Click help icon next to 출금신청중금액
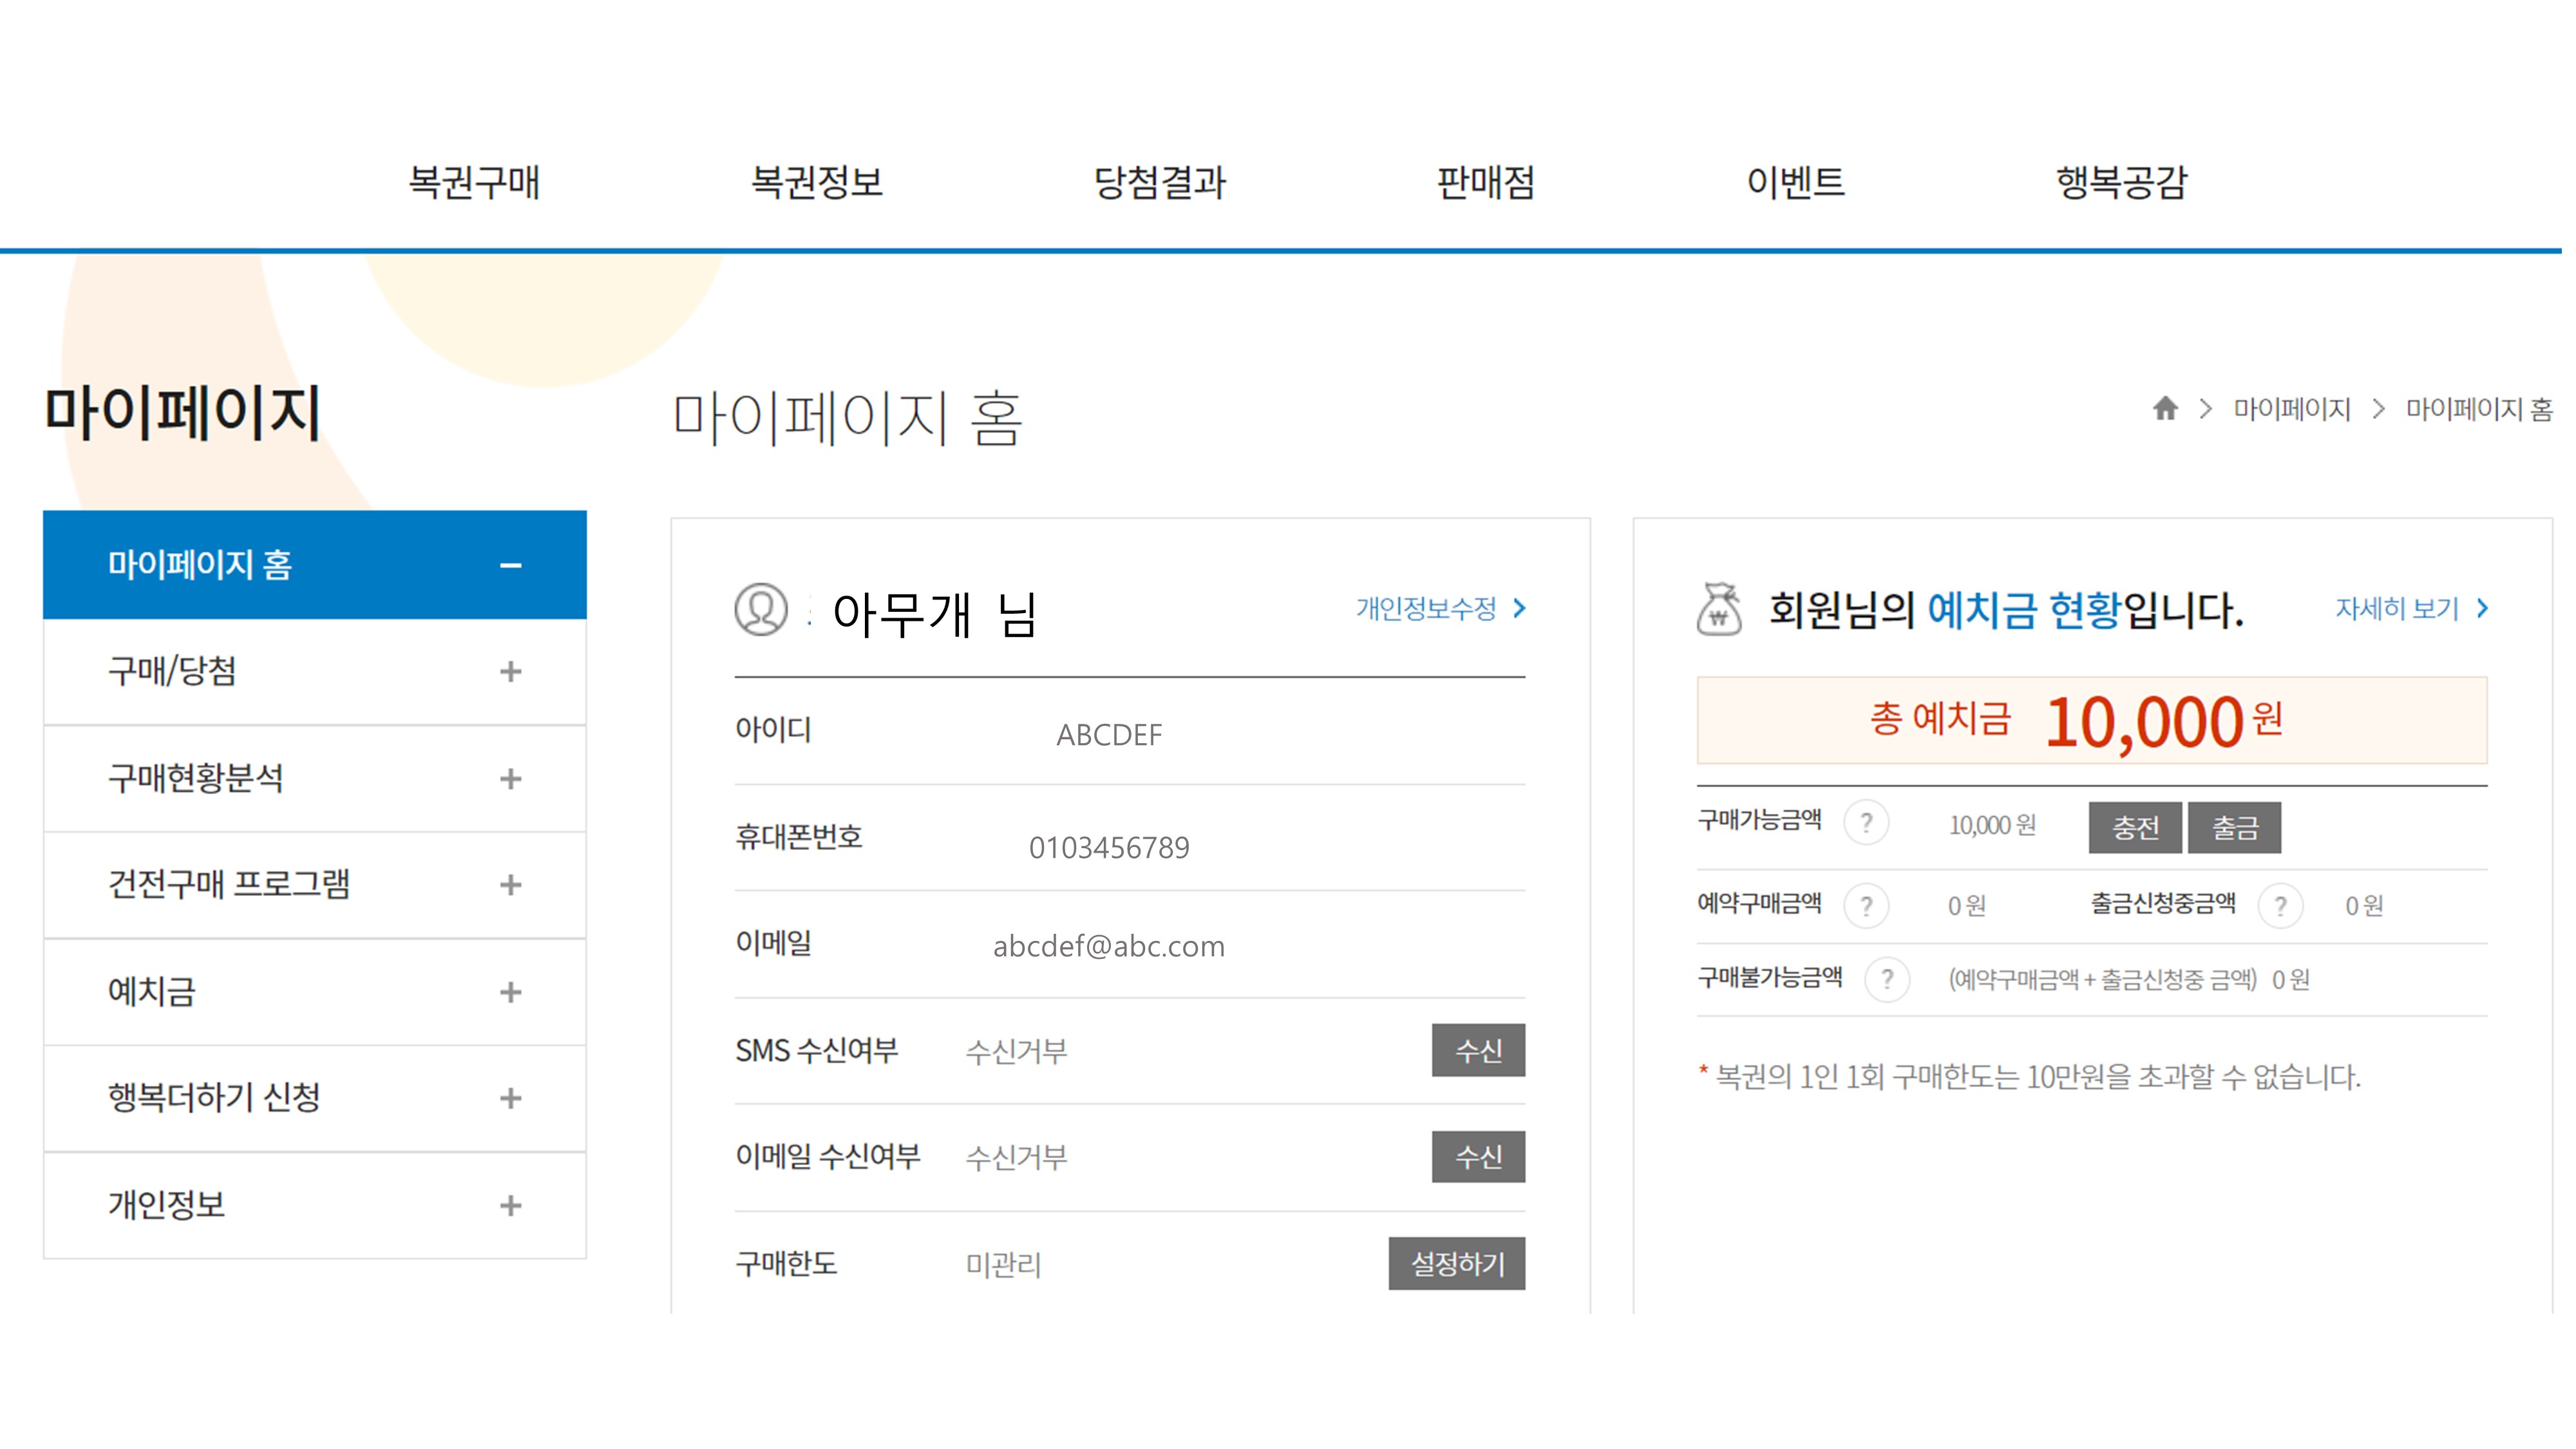 click(2280, 906)
